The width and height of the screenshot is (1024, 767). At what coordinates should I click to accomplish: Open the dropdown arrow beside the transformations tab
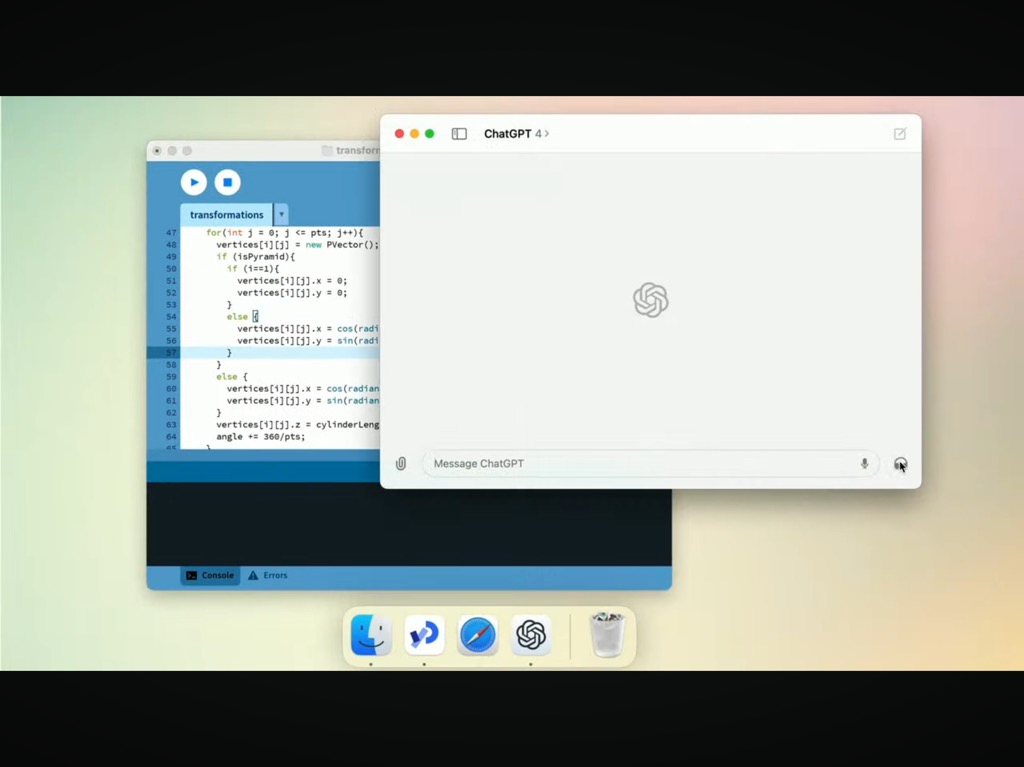point(281,215)
